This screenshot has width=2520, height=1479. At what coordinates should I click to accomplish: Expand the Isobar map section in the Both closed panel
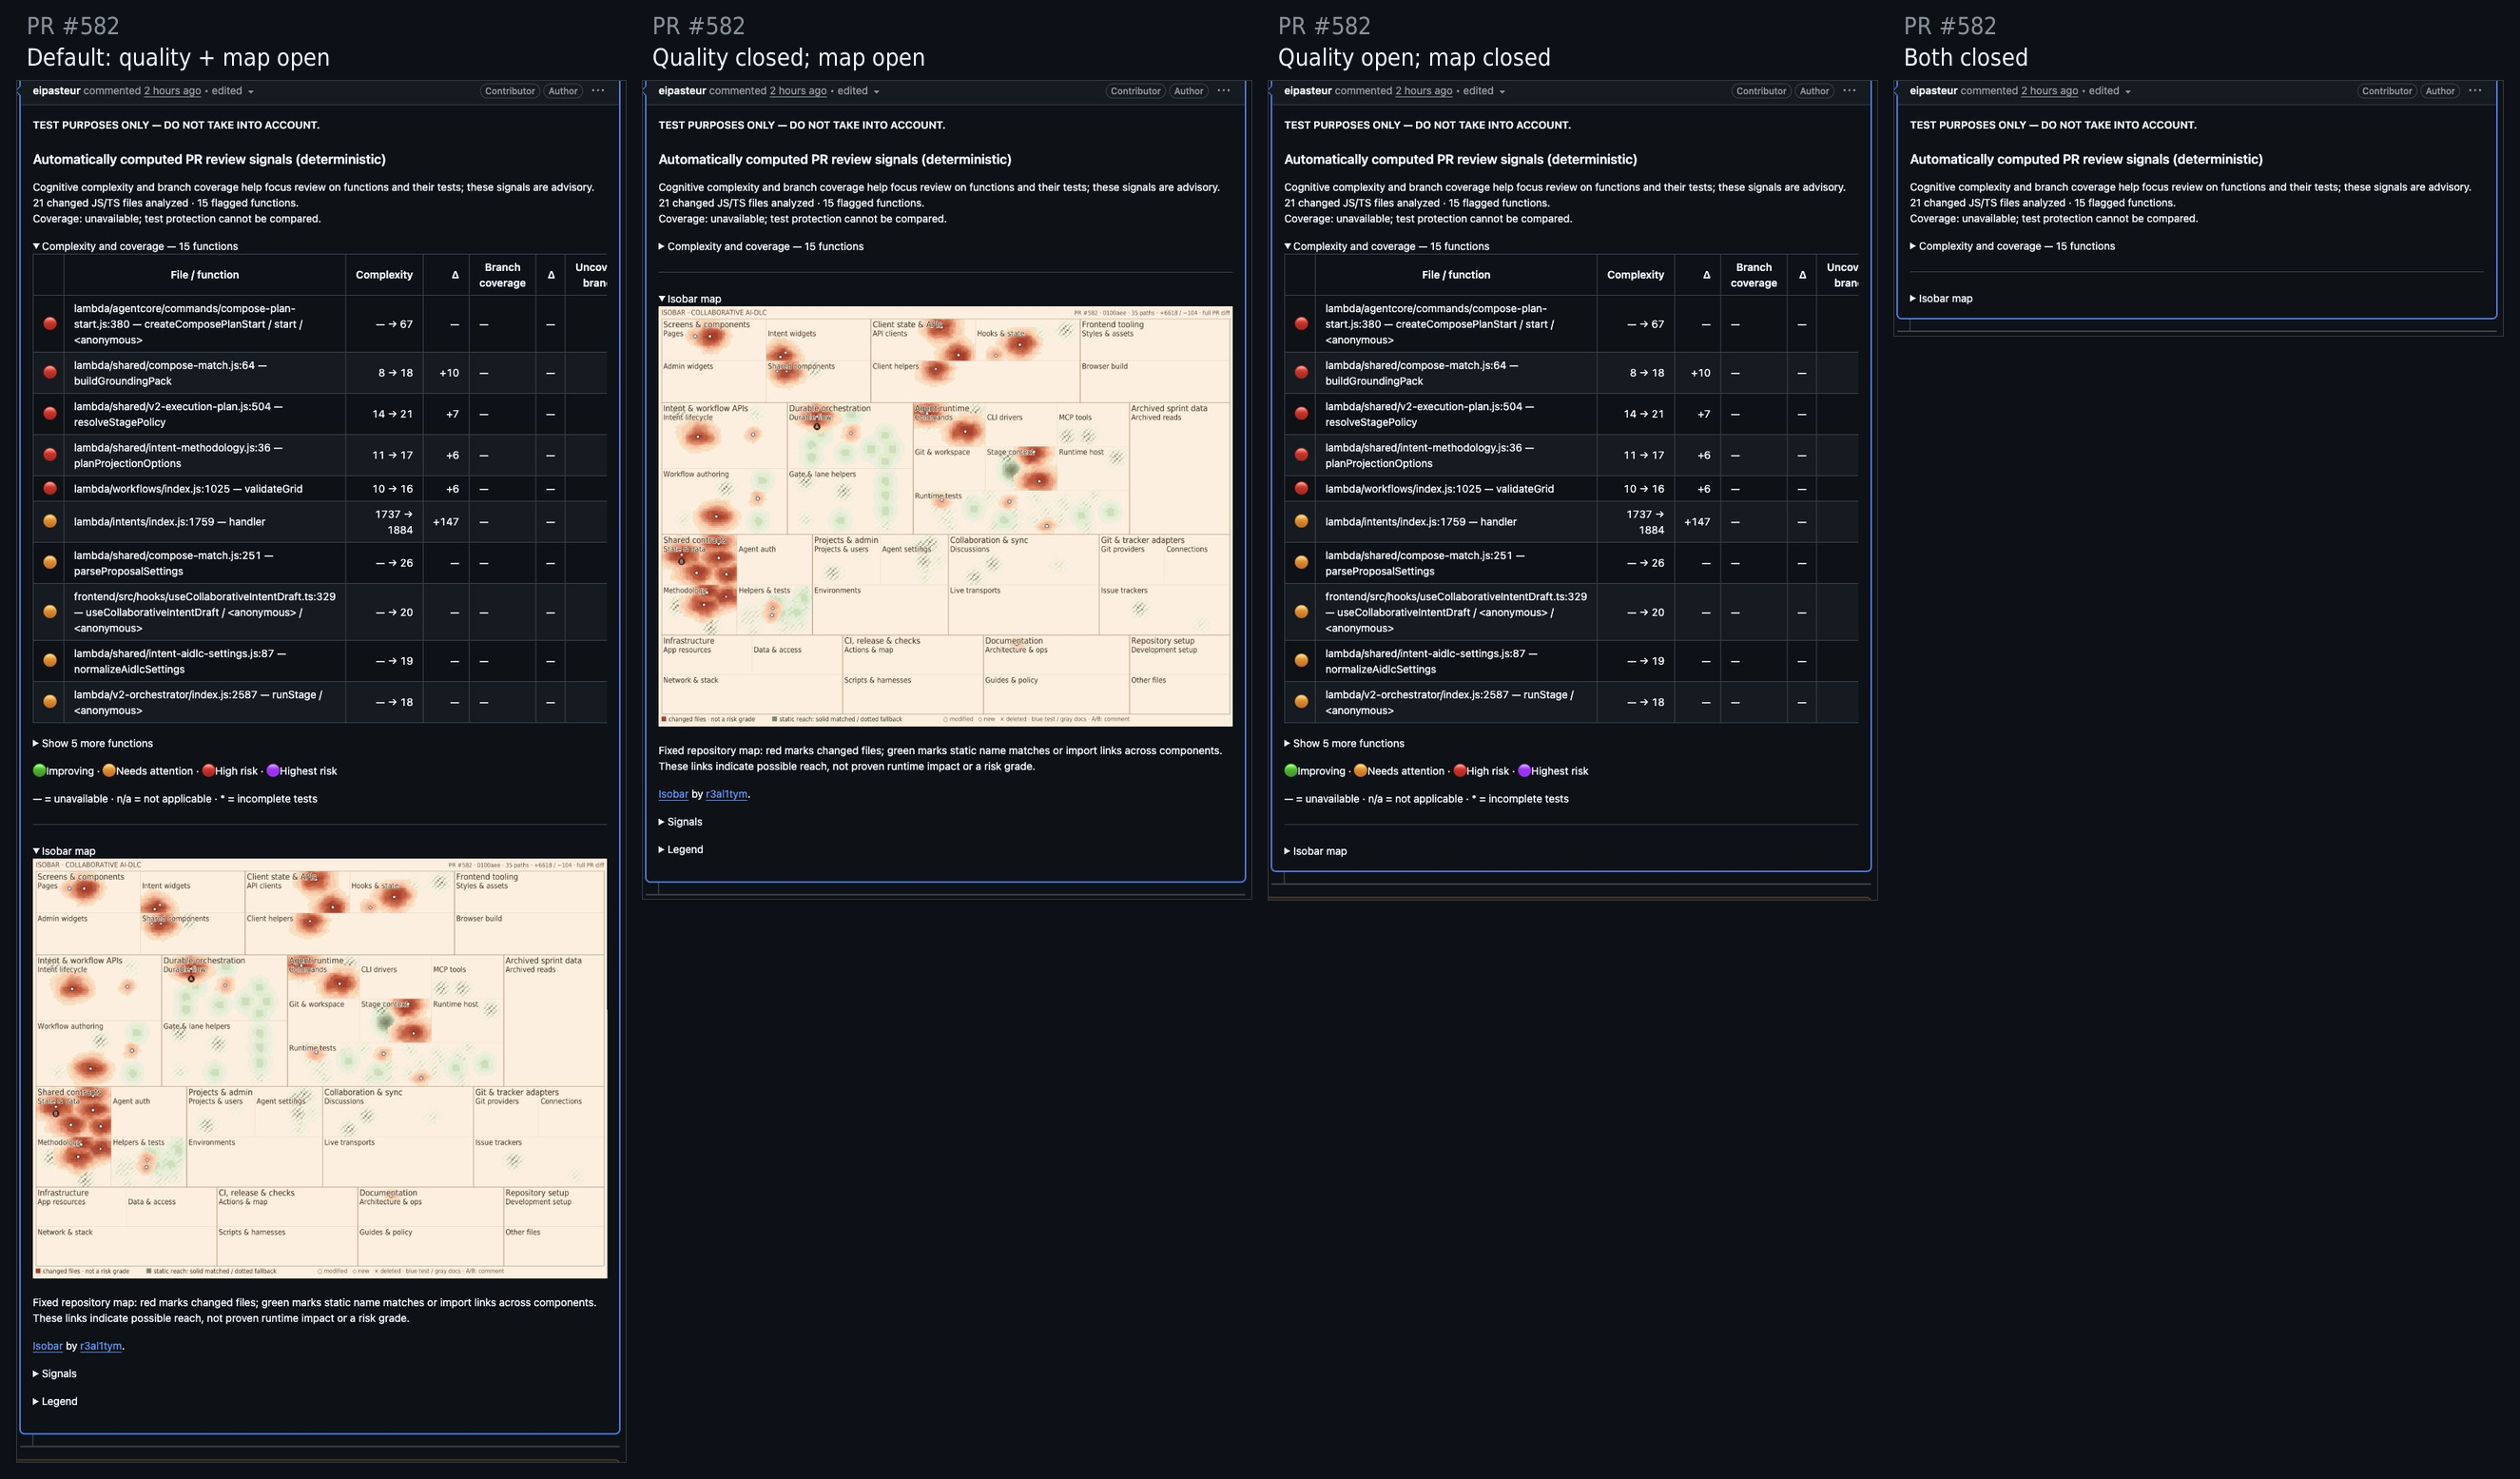[1941, 298]
